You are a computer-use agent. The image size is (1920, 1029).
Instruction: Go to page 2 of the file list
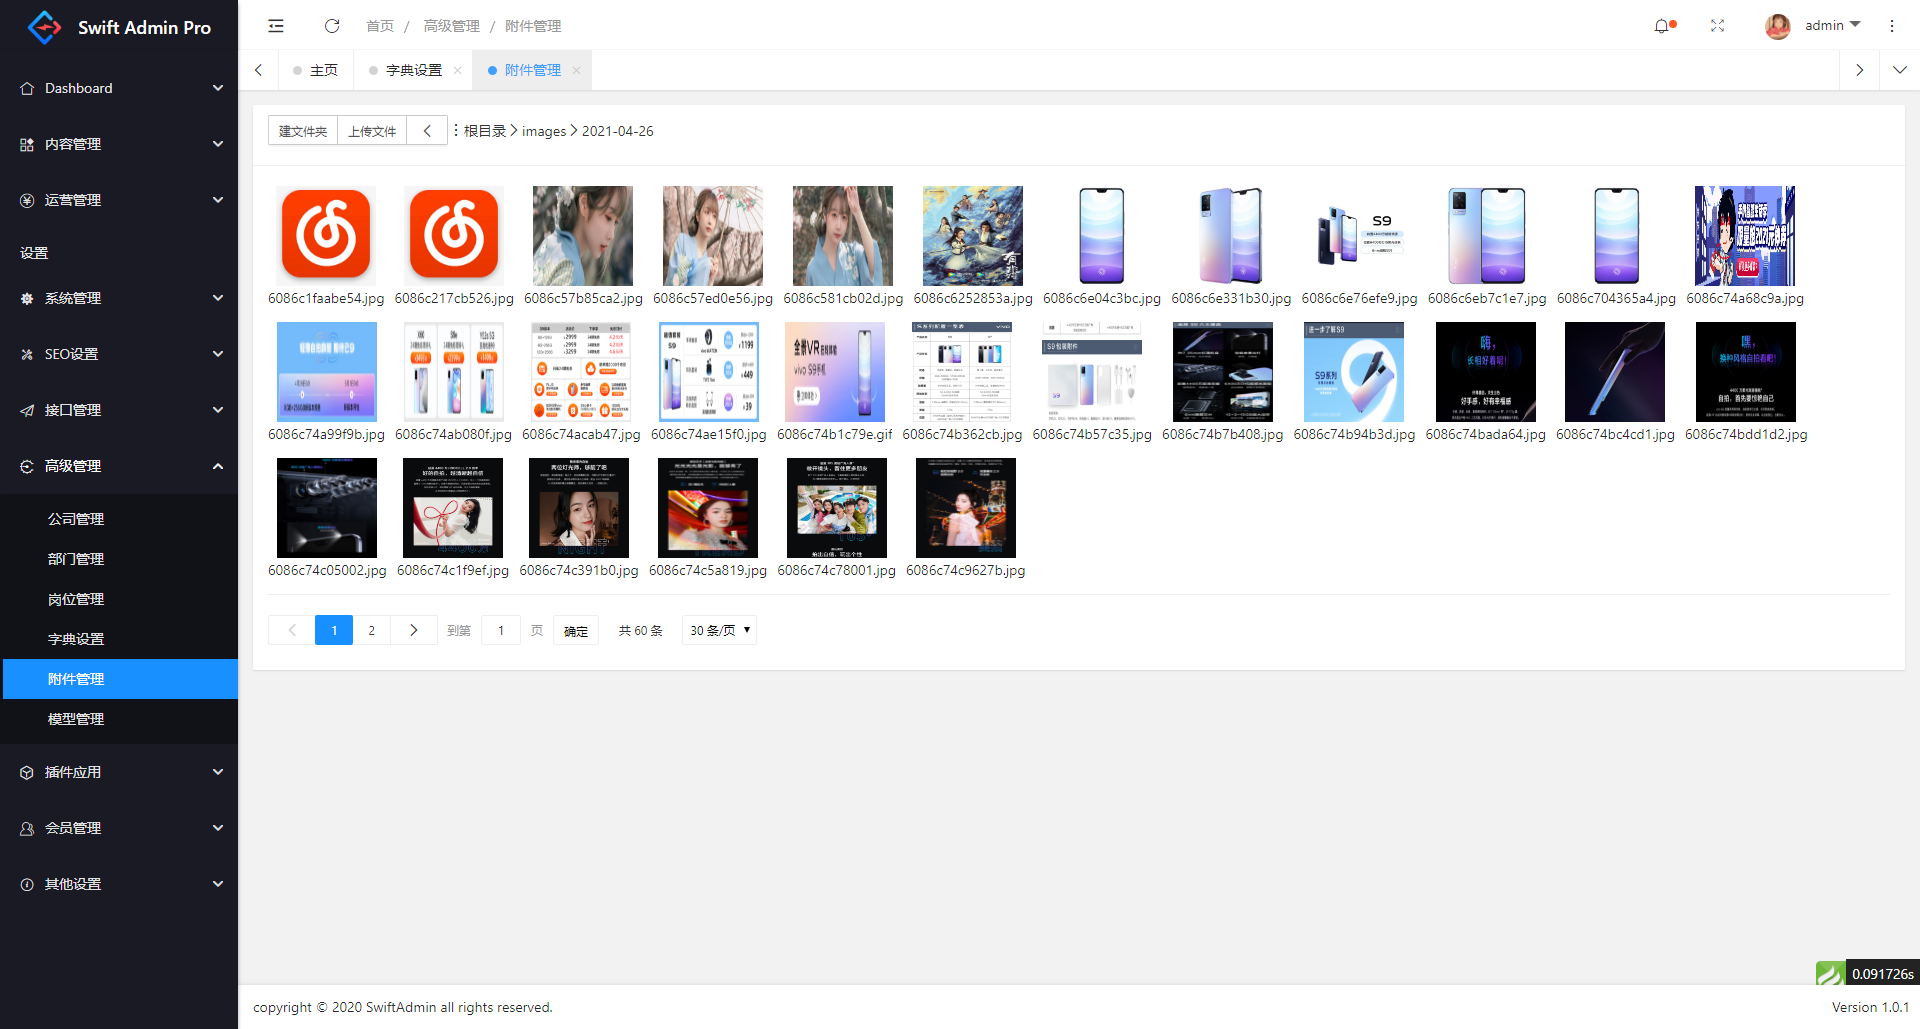point(372,630)
